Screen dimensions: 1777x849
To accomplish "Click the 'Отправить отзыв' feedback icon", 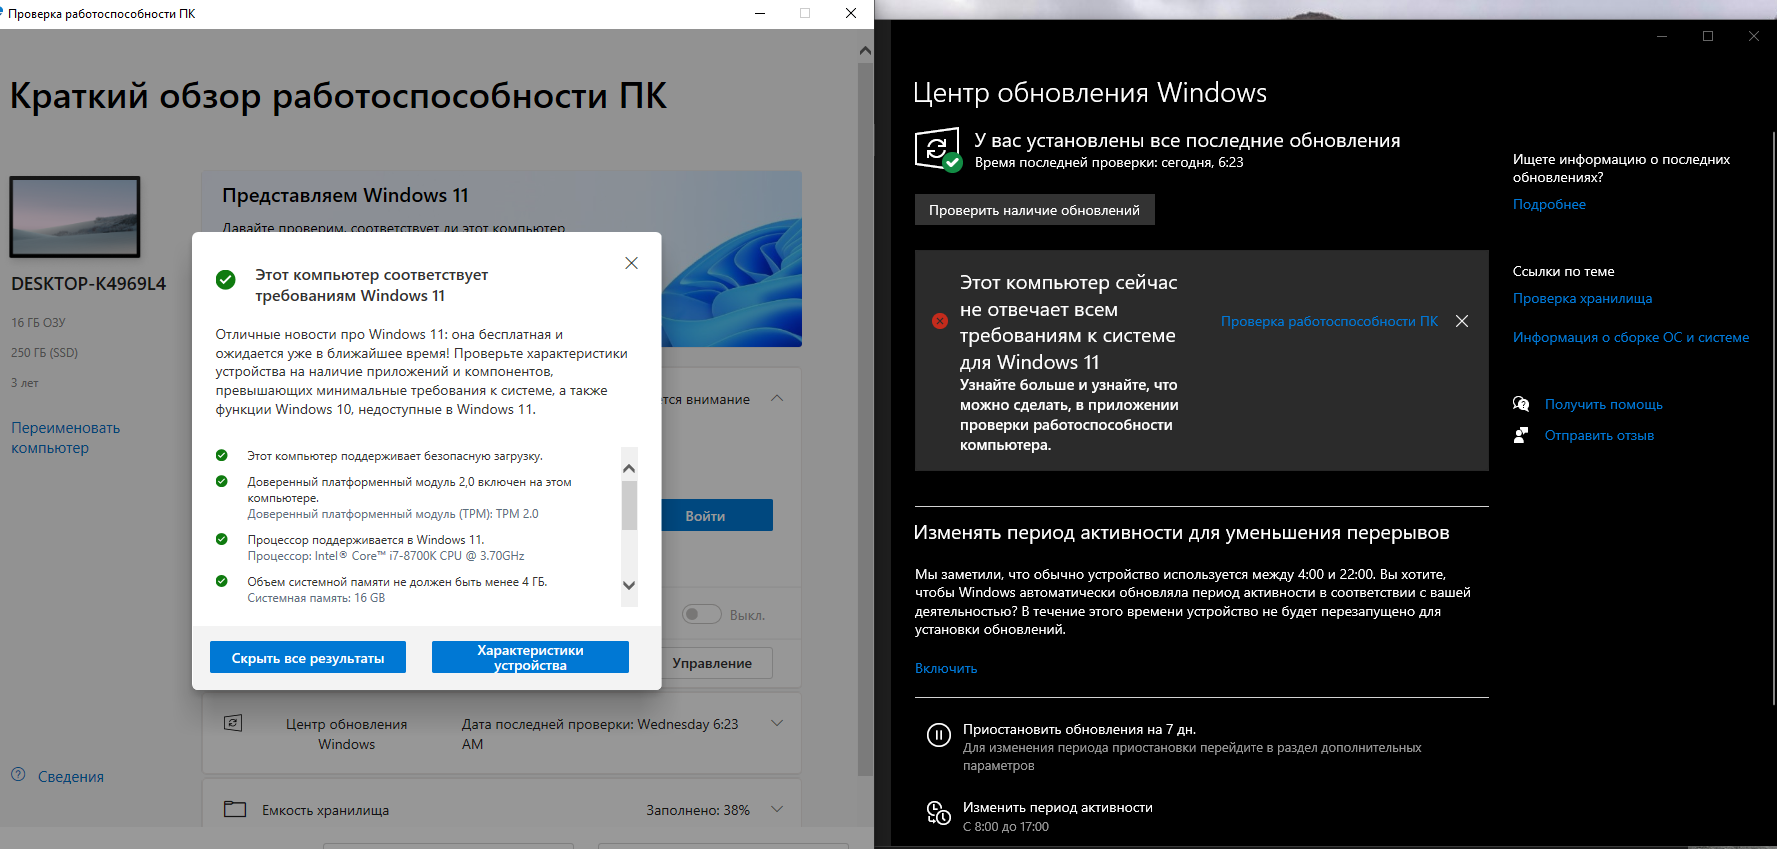I will pyautogui.click(x=1521, y=435).
